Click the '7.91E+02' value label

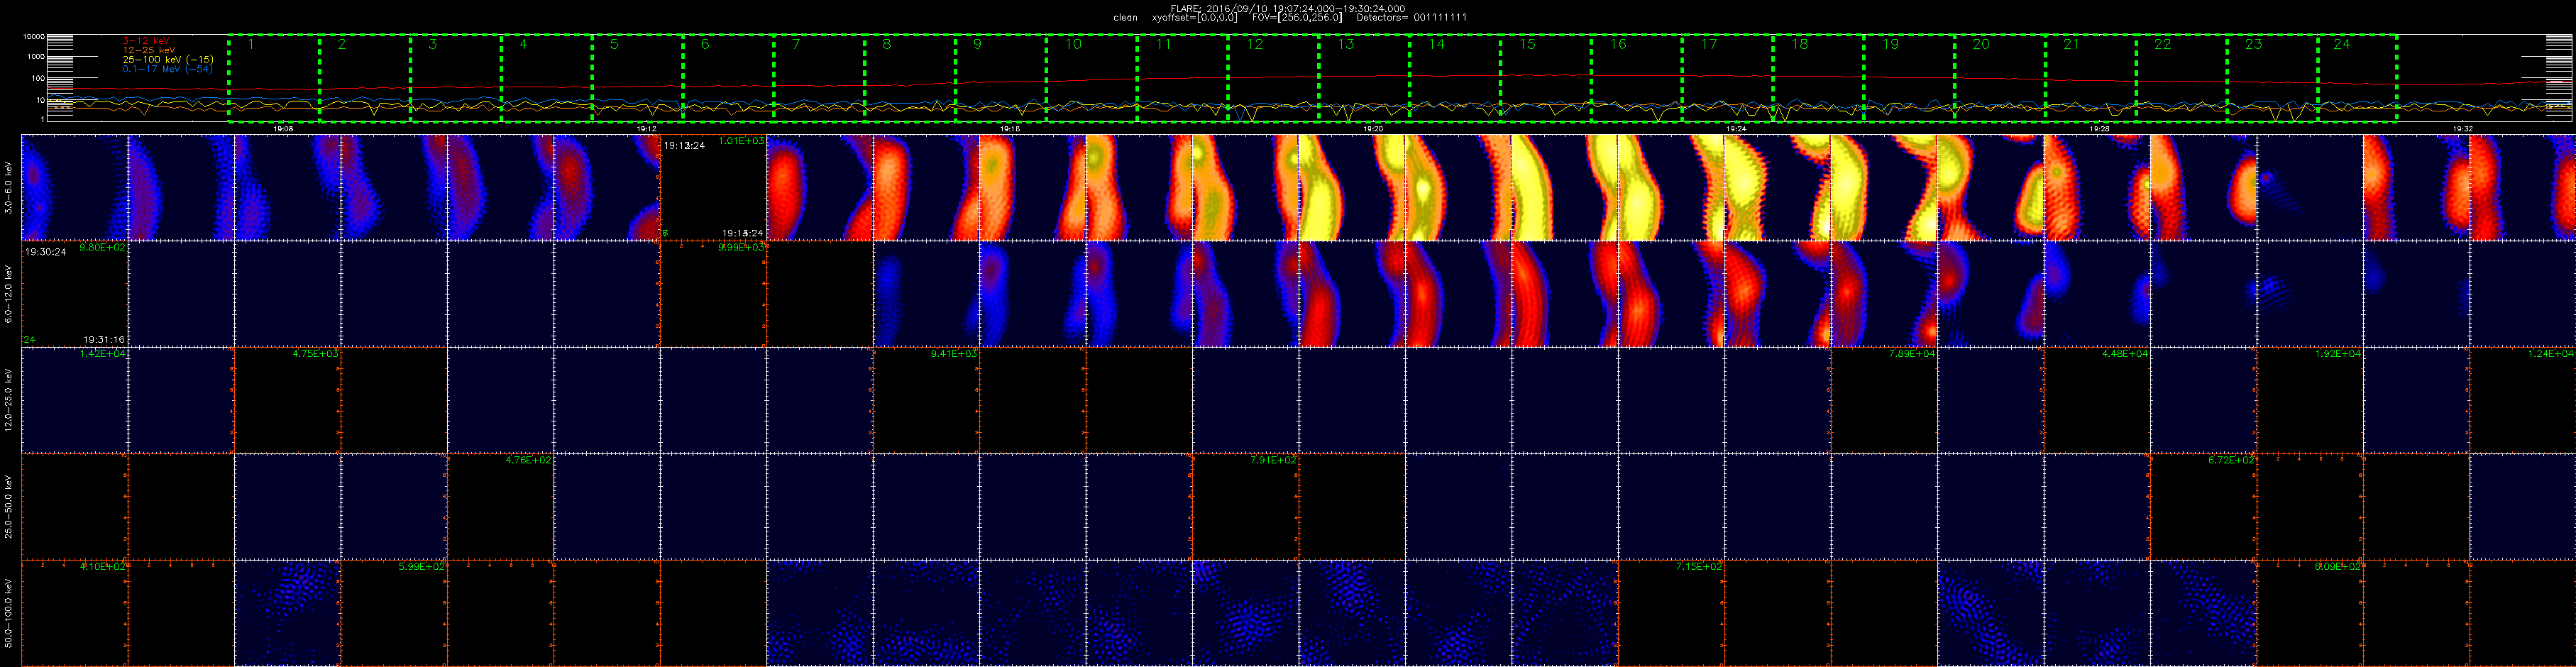pos(1274,460)
